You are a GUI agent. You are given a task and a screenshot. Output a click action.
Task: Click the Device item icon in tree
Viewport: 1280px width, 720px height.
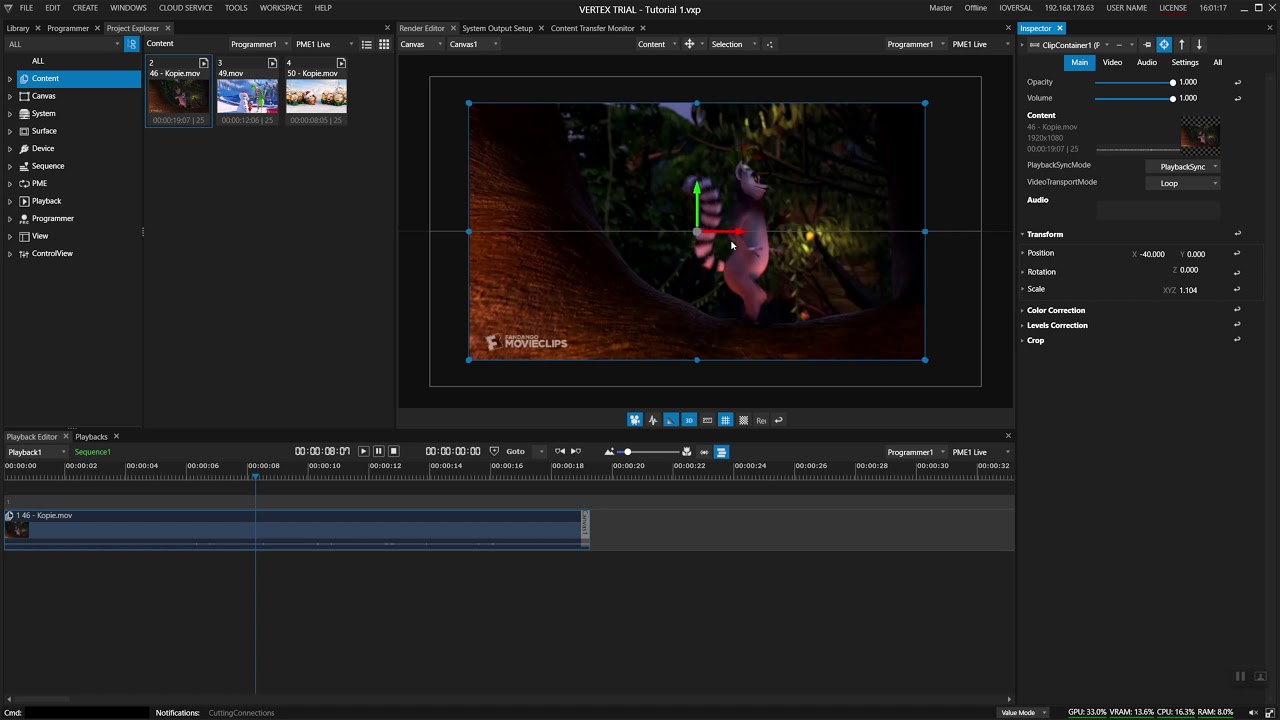(x=24, y=149)
